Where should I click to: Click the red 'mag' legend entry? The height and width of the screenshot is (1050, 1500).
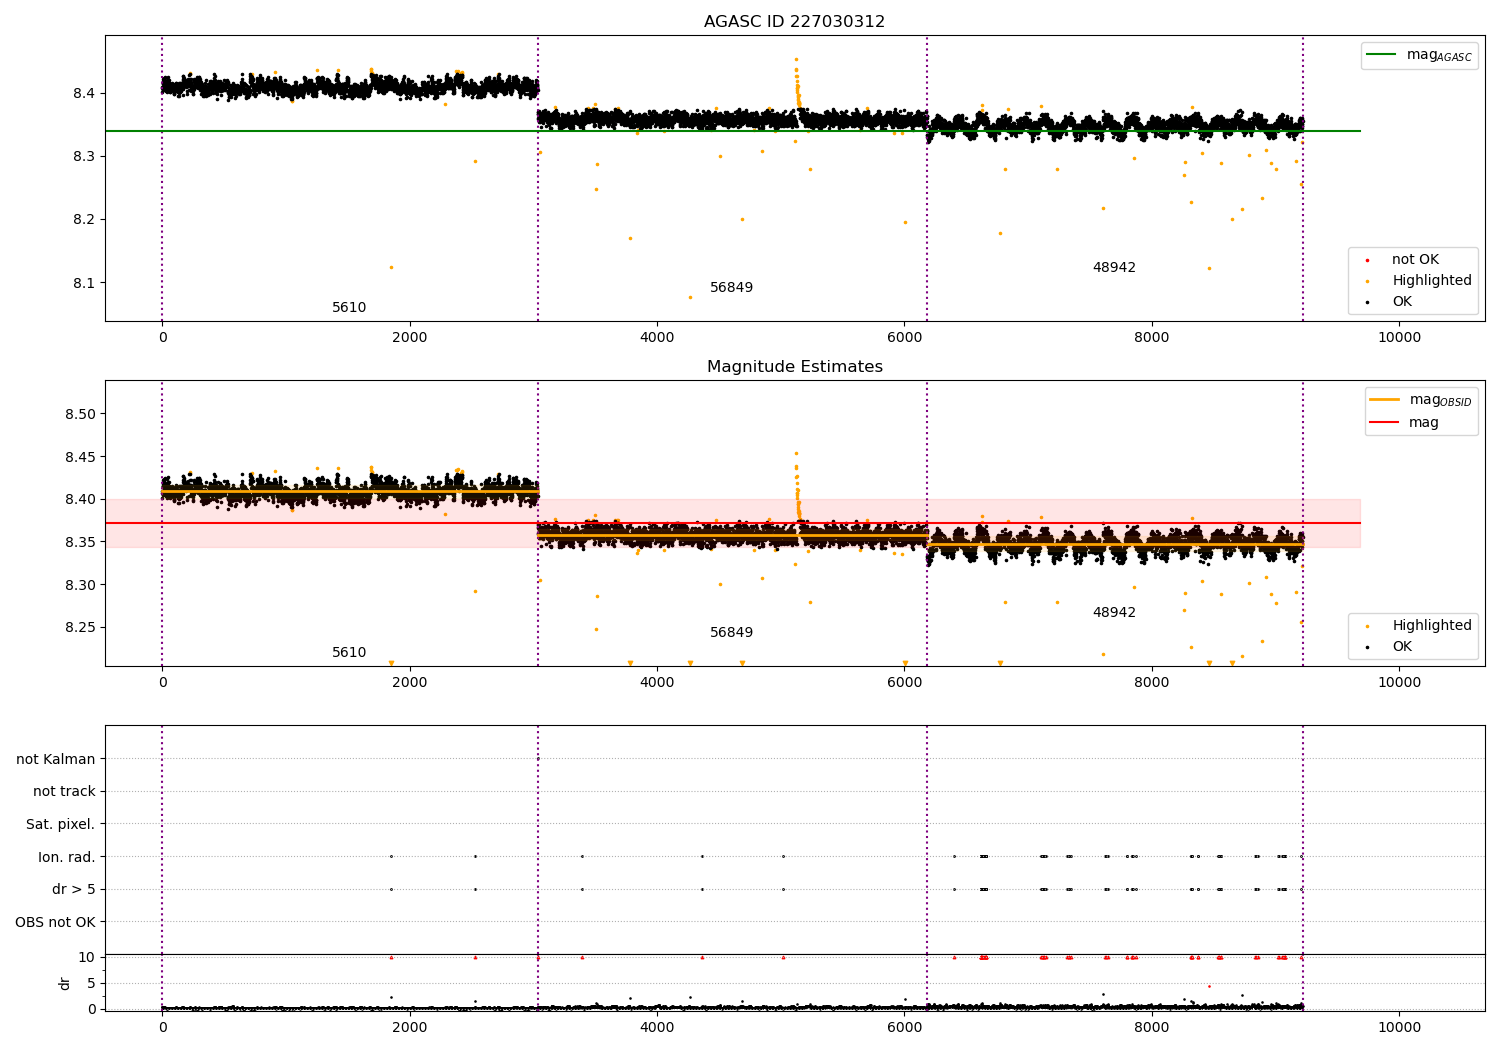[x=1404, y=423]
